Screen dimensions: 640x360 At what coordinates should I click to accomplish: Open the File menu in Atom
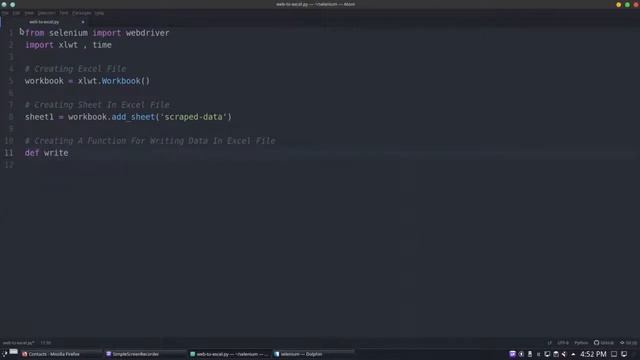point(5,13)
